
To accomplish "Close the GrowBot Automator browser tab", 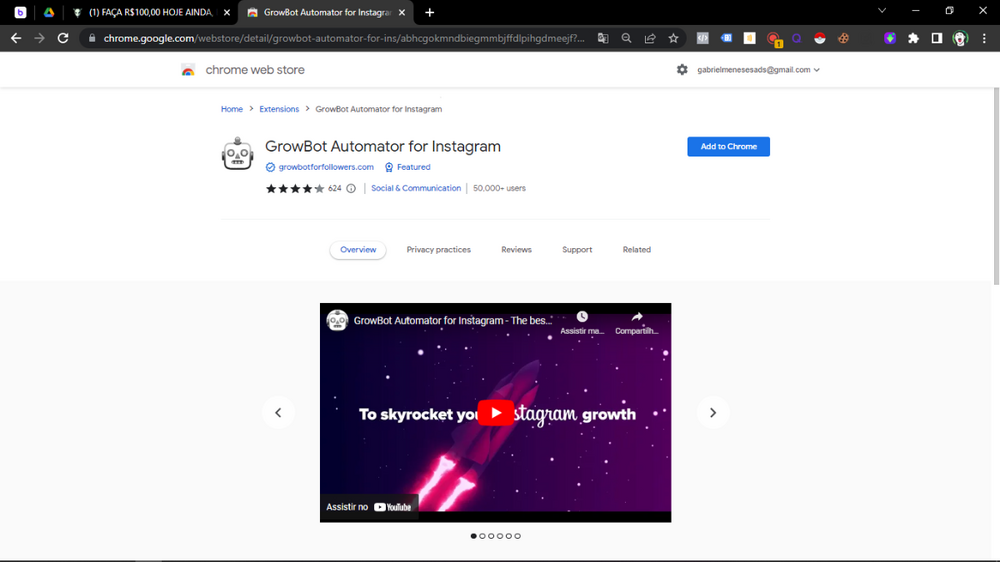I will coord(401,12).
